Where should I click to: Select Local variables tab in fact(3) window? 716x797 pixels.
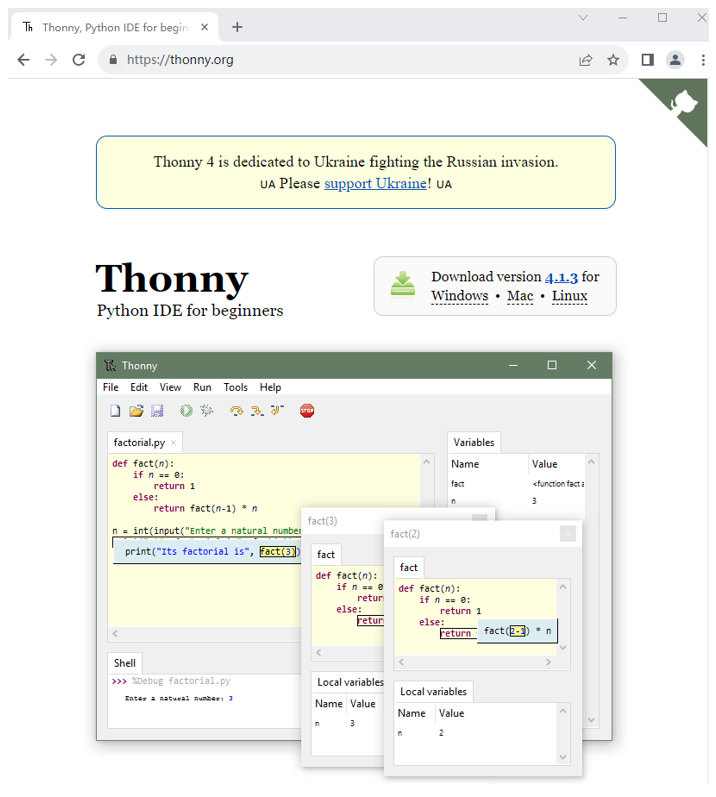click(x=350, y=682)
